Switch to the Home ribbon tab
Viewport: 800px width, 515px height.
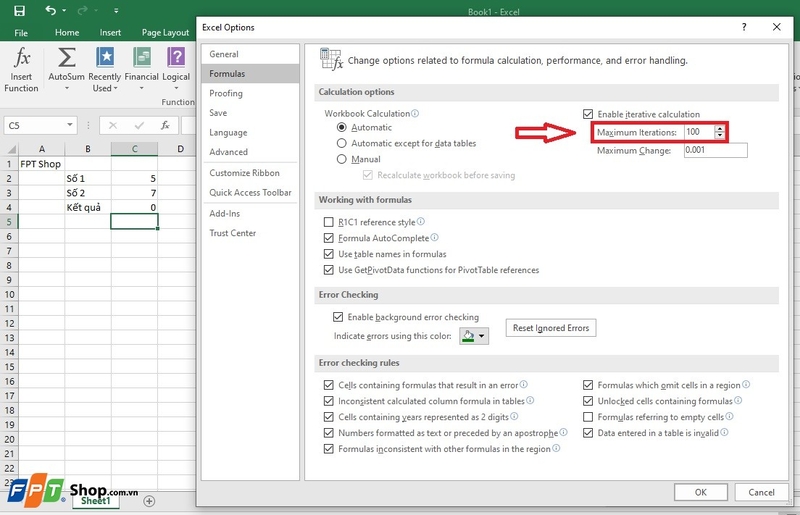click(67, 33)
